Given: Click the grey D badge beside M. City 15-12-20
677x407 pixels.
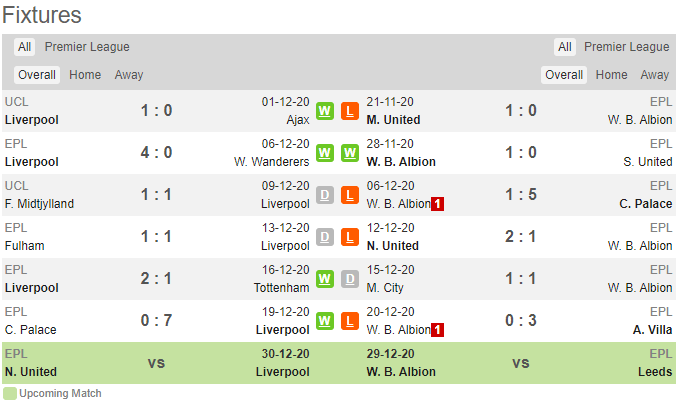Looking at the screenshot, I should [350, 279].
